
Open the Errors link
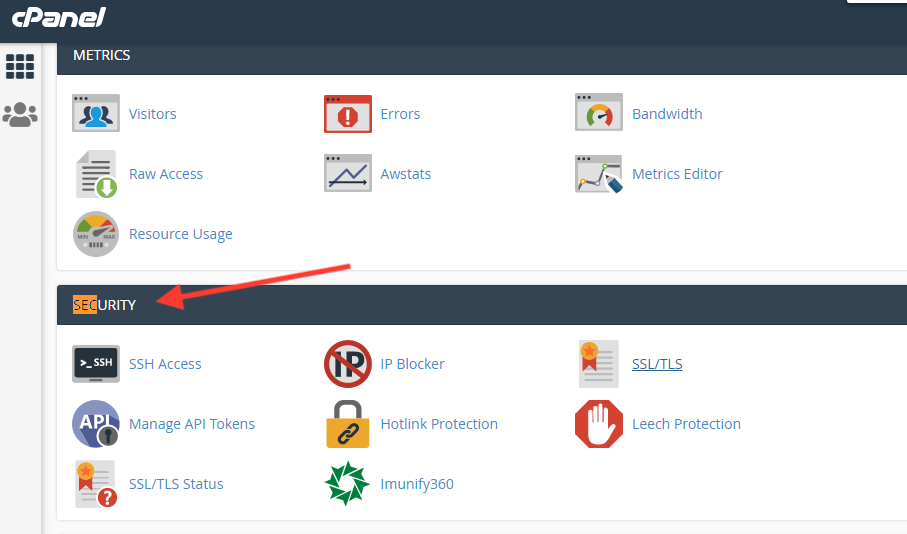[x=400, y=114]
